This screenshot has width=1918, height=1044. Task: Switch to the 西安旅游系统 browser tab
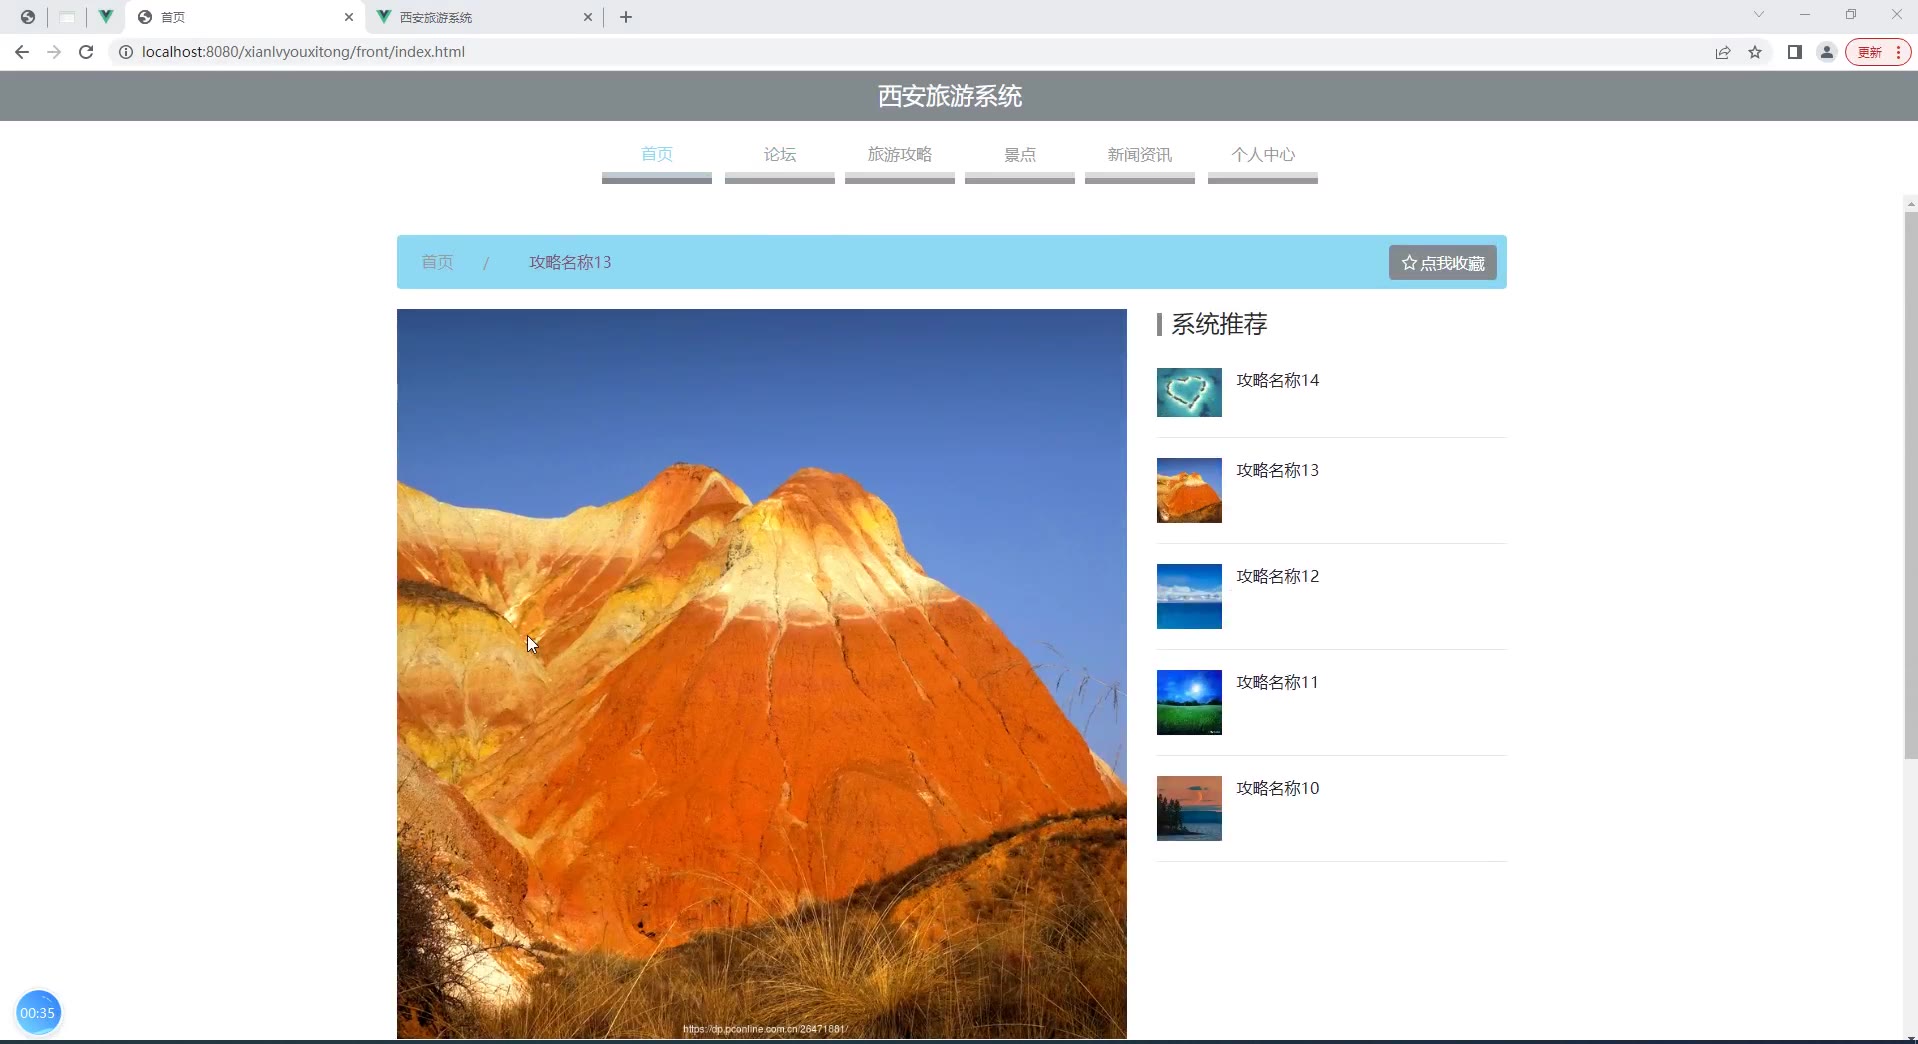483,17
